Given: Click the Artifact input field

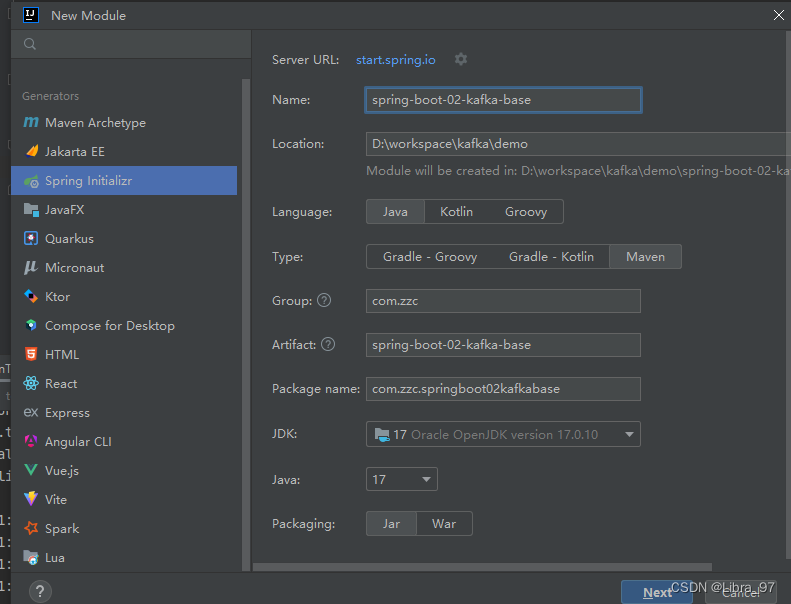Looking at the screenshot, I should [x=503, y=345].
